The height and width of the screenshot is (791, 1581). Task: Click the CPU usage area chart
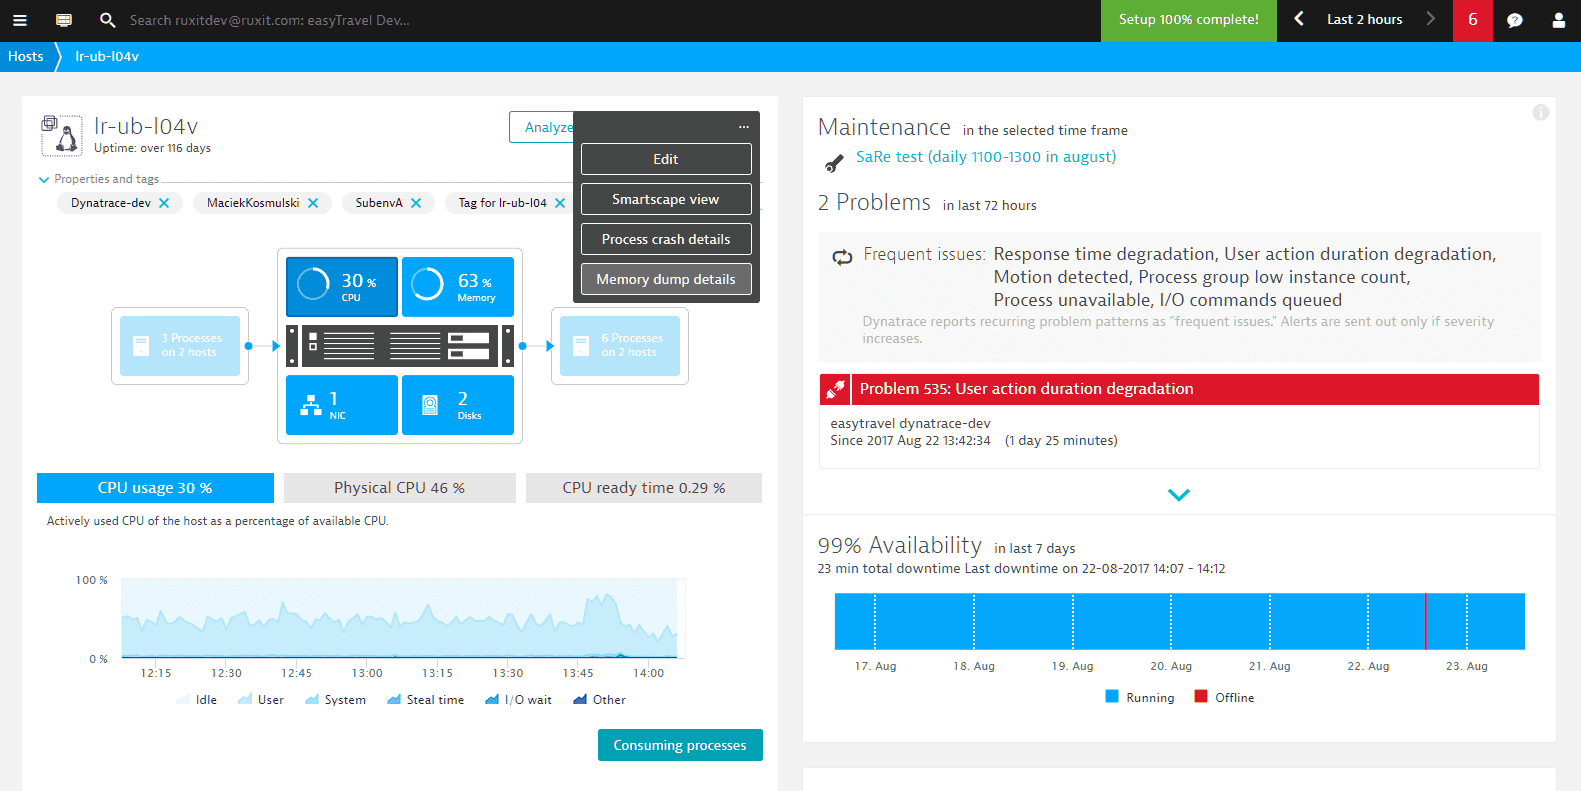(400, 619)
